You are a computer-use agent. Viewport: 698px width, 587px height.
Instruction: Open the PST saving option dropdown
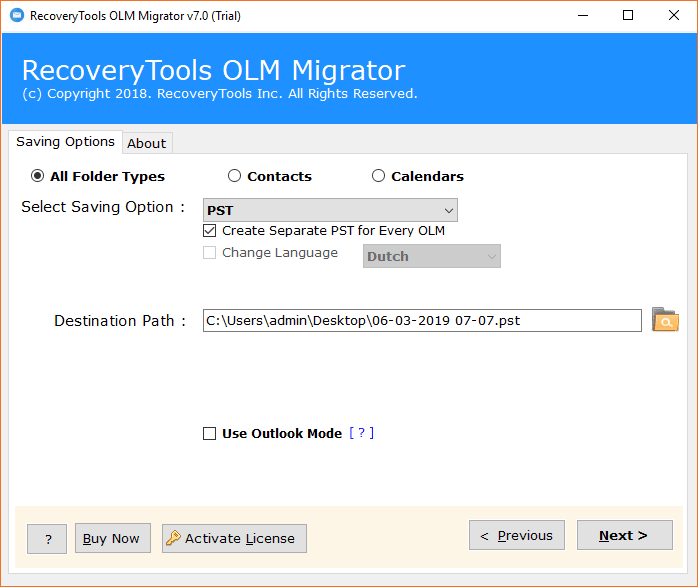click(x=330, y=210)
